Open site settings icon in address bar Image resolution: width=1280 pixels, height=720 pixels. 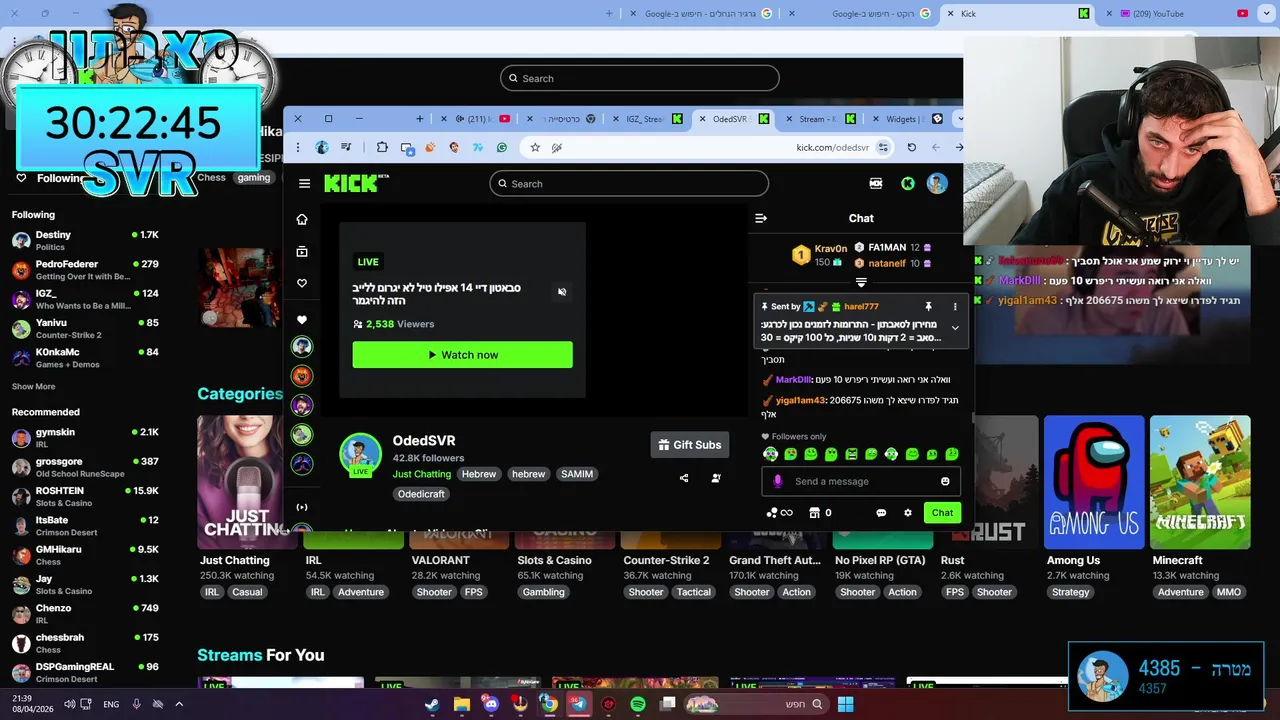[x=883, y=147]
